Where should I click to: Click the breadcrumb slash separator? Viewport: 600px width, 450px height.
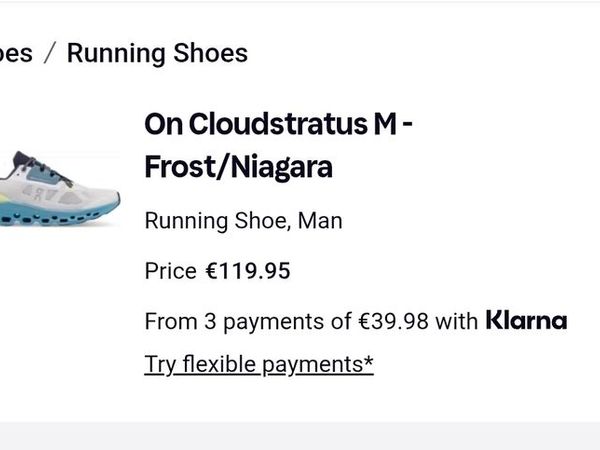coord(50,53)
